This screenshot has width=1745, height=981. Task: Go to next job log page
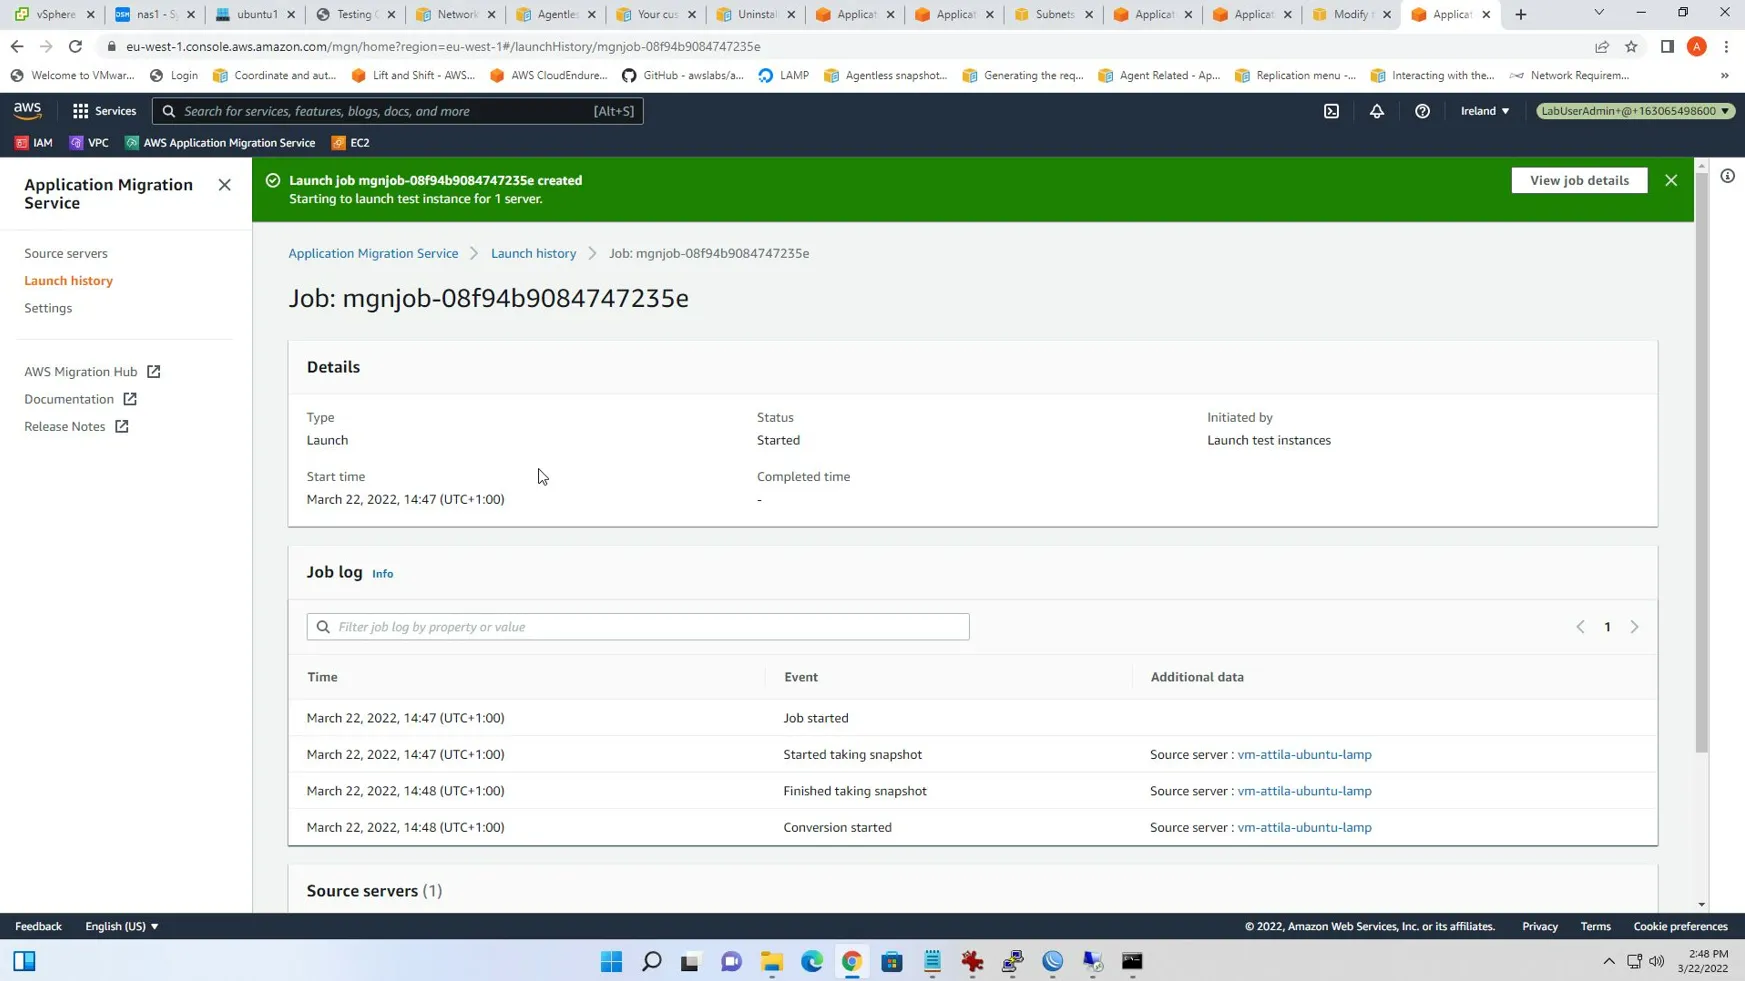coord(1635,627)
